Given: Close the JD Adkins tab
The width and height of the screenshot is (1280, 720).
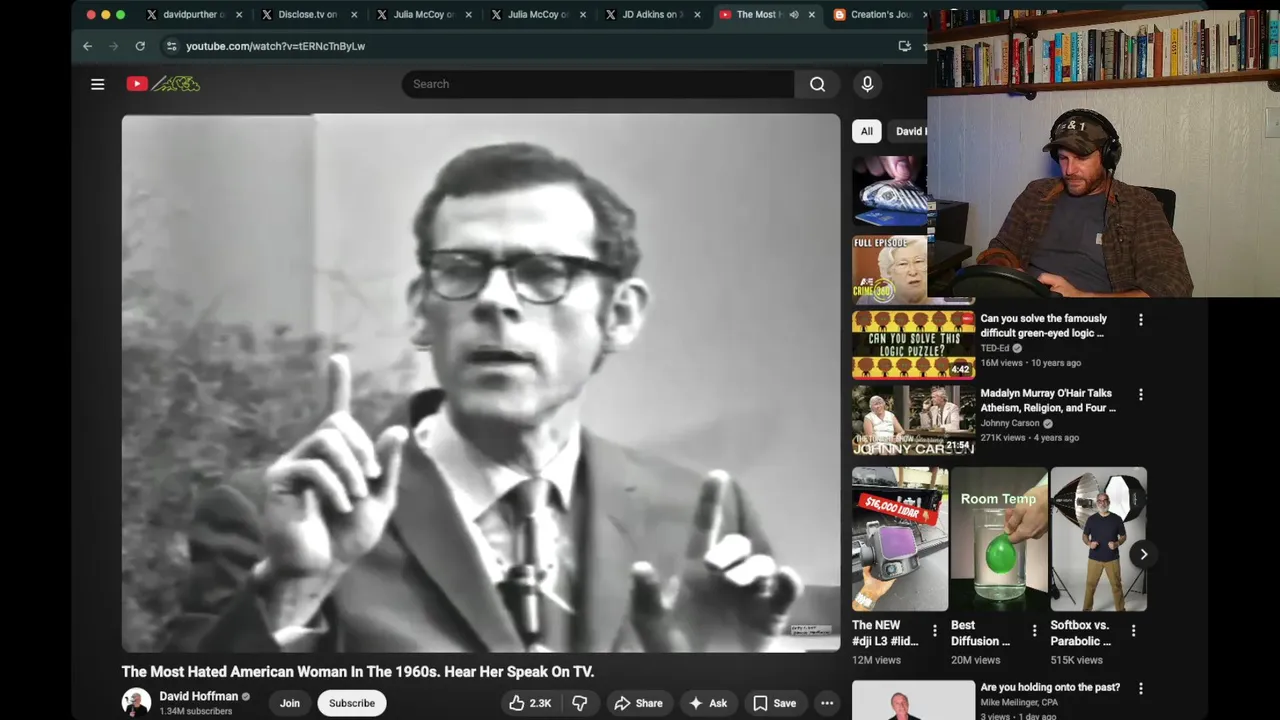Looking at the screenshot, I should (697, 15).
